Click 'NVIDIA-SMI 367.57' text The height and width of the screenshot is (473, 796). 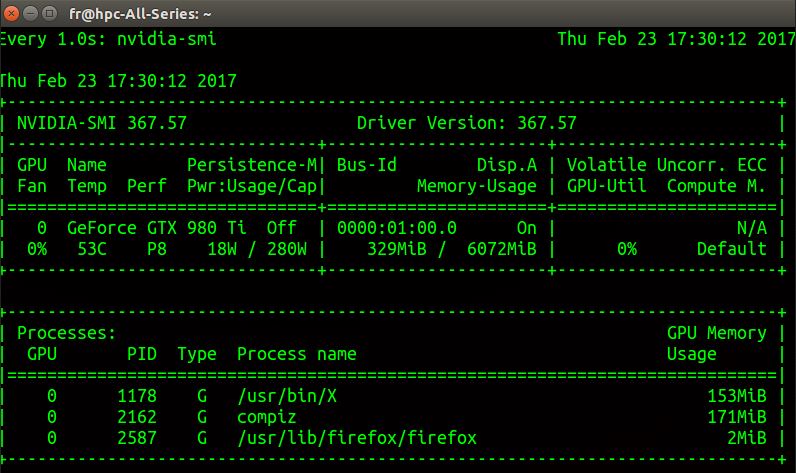click(102, 123)
